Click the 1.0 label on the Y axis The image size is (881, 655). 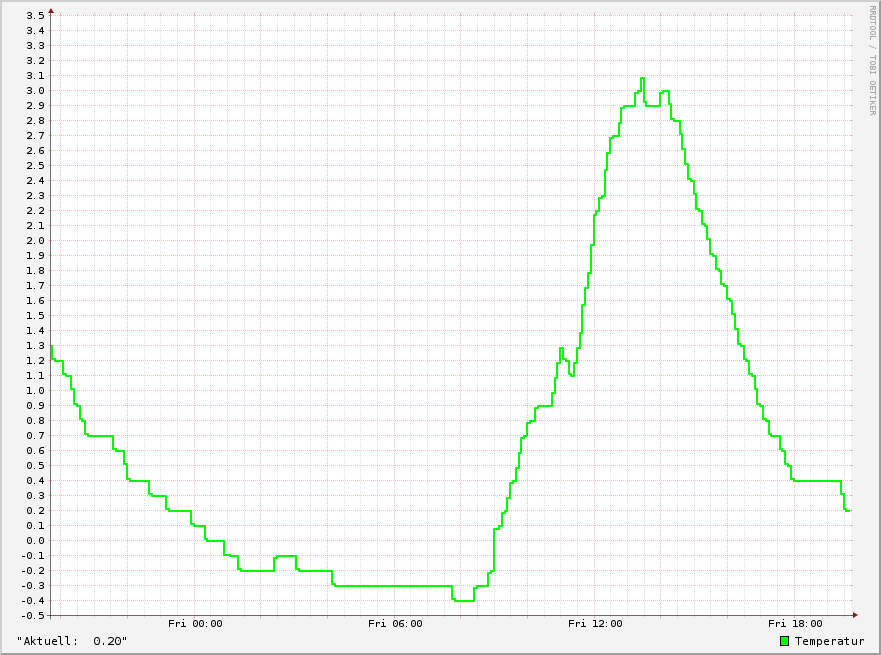click(x=35, y=390)
